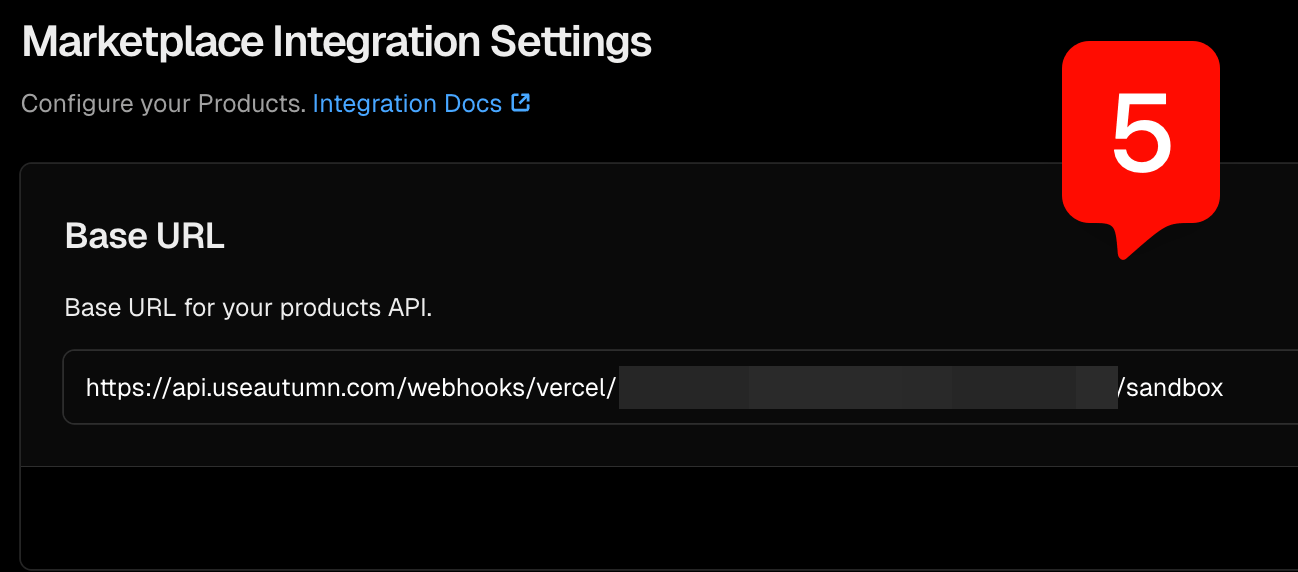The height and width of the screenshot is (572, 1298).
Task: Click the redacted segment inside the URL field
Action: [868, 388]
